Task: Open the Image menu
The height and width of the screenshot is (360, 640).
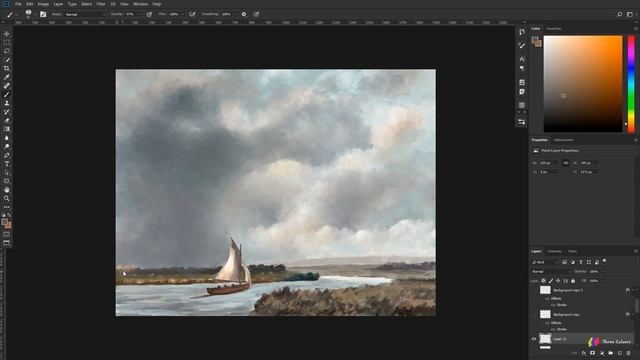Action: coord(43,4)
